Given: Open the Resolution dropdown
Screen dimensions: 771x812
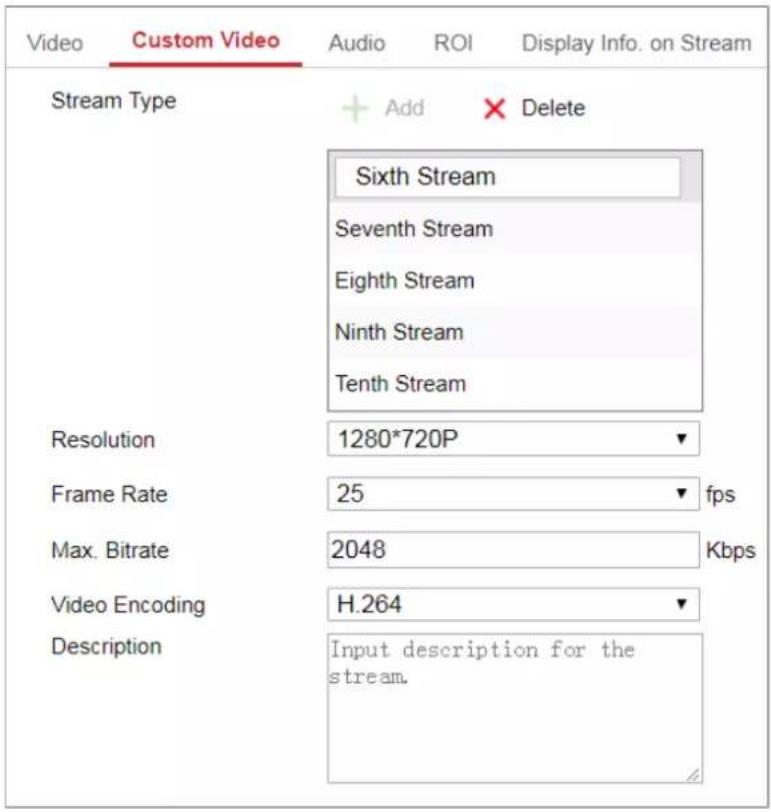Looking at the screenshot, I should (513, 439).
